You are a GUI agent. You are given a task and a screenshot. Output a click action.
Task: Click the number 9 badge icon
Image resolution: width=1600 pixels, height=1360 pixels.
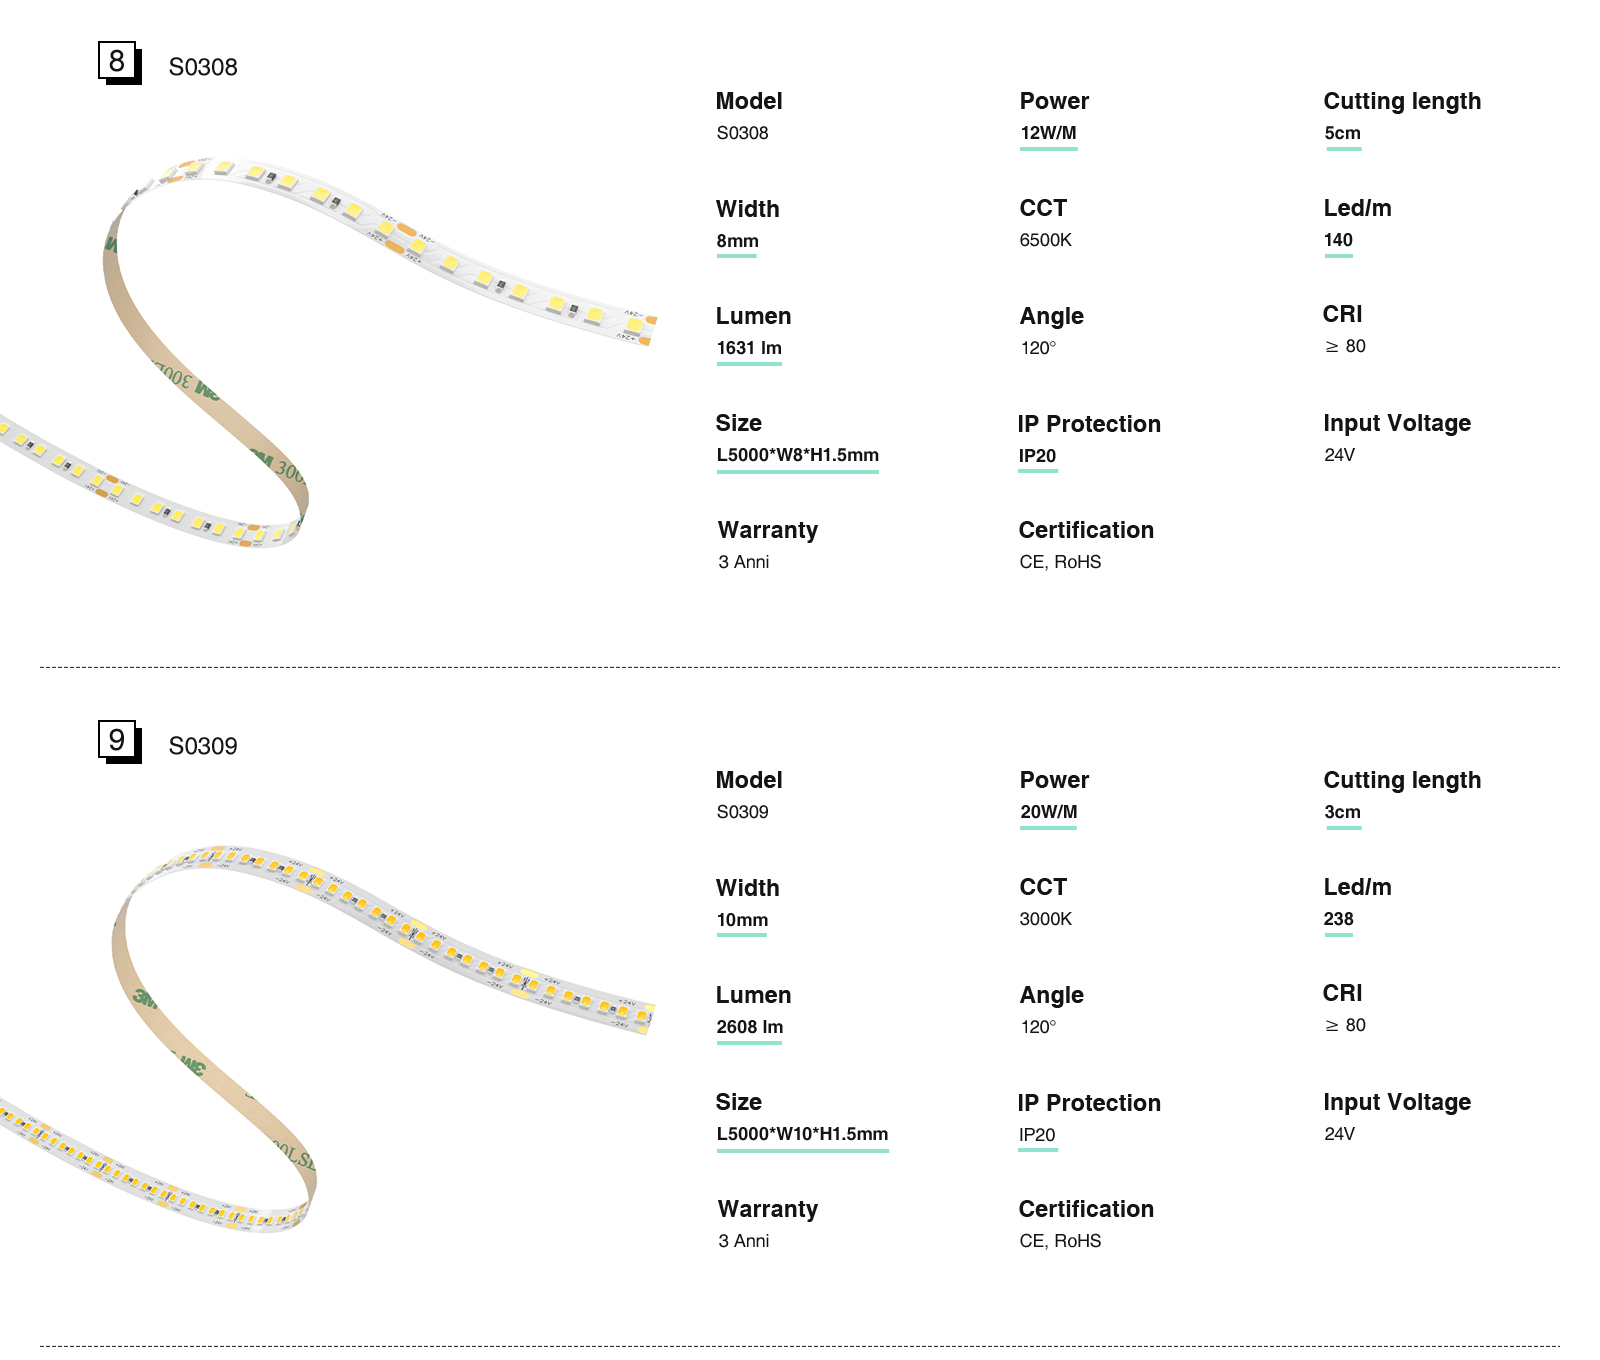[118, 741]
